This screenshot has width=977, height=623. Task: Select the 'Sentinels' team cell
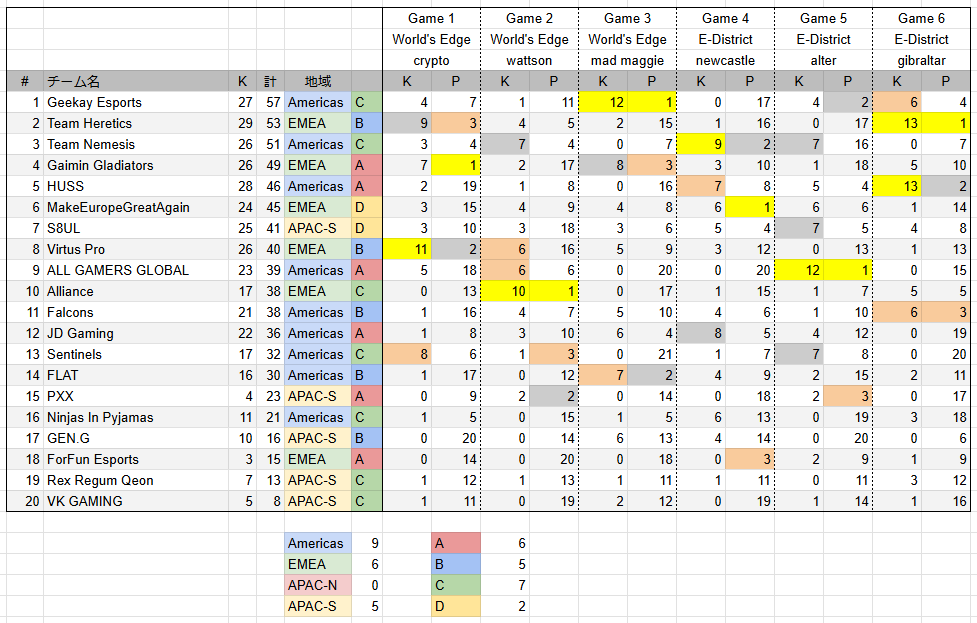(136, 354)
